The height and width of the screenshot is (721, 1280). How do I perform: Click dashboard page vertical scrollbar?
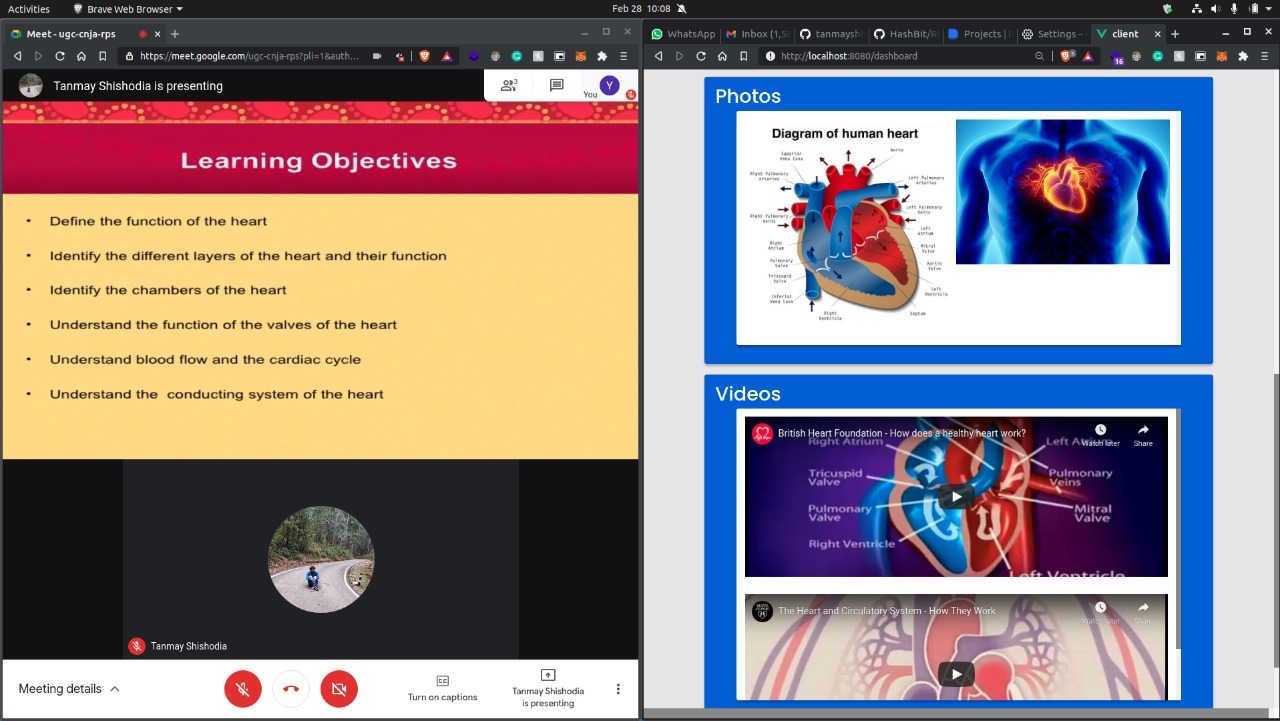pyautogui.click(x=1275, y=520)
